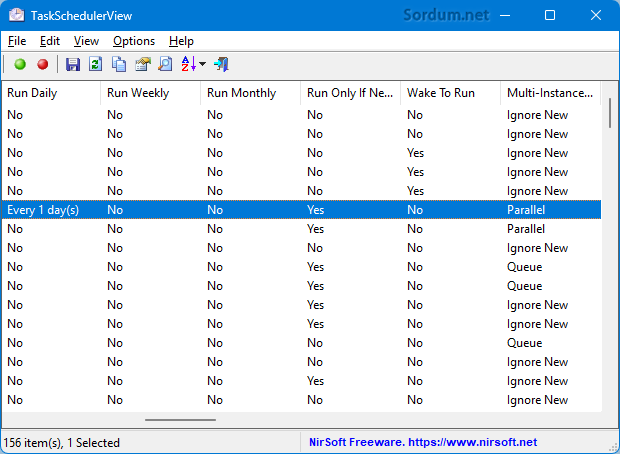Open the Options menu
The width and height of the screenshot is (620, 454).
[x=134, y=41]
